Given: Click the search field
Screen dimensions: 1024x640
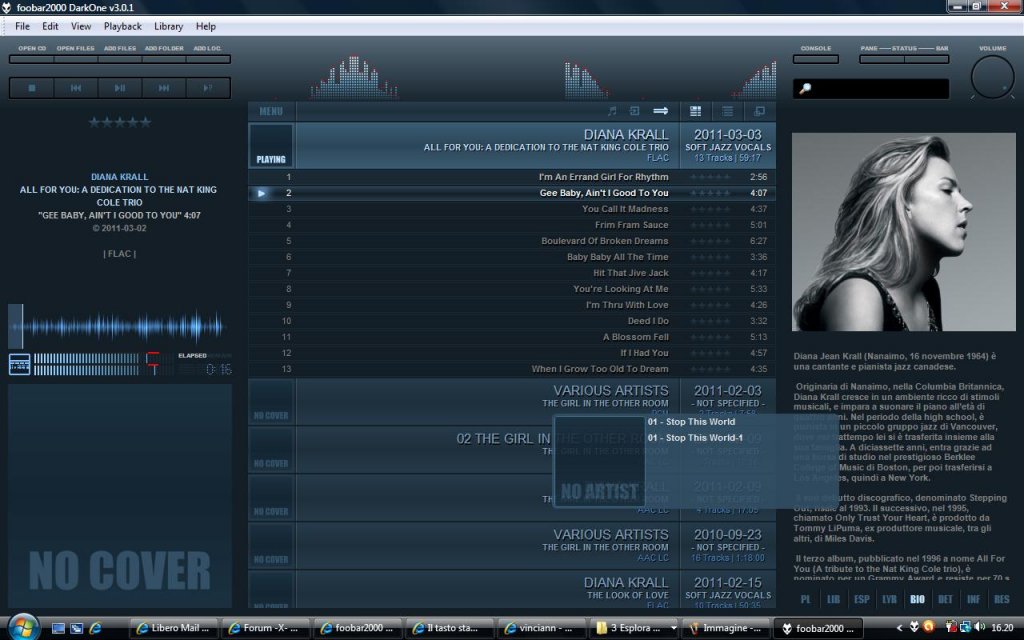Looking at the screenshot, I should click(x=871, y=88).
